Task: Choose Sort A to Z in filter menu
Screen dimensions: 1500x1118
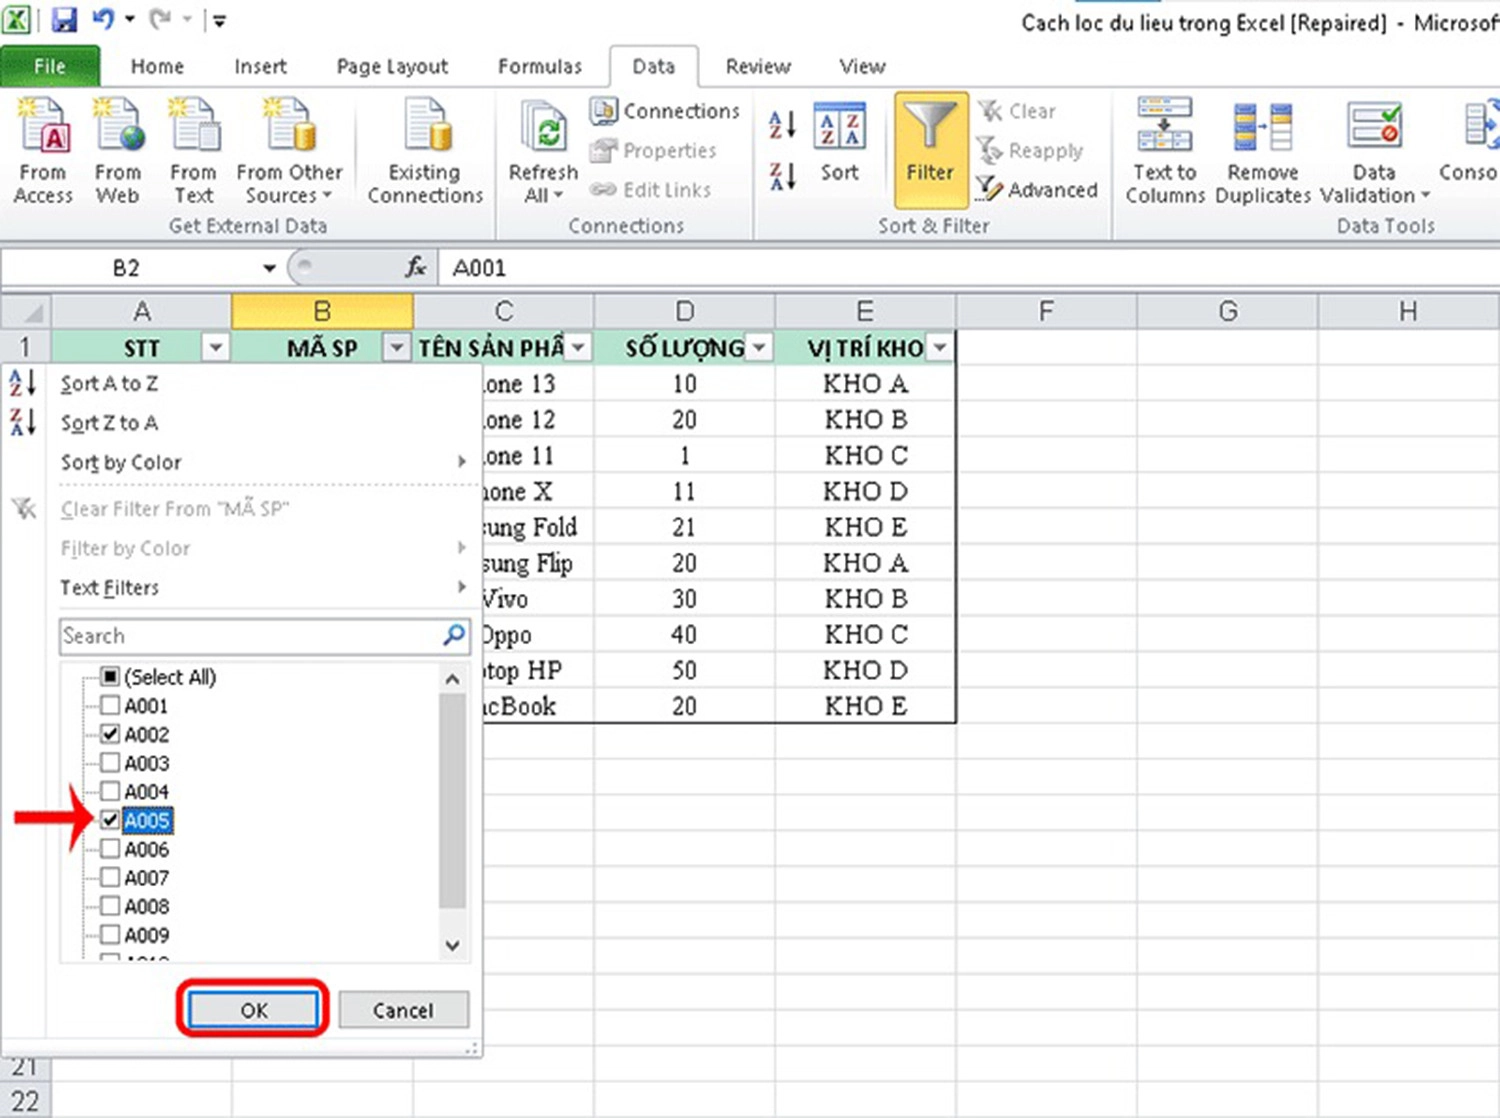Action: [x=265, y=383]
